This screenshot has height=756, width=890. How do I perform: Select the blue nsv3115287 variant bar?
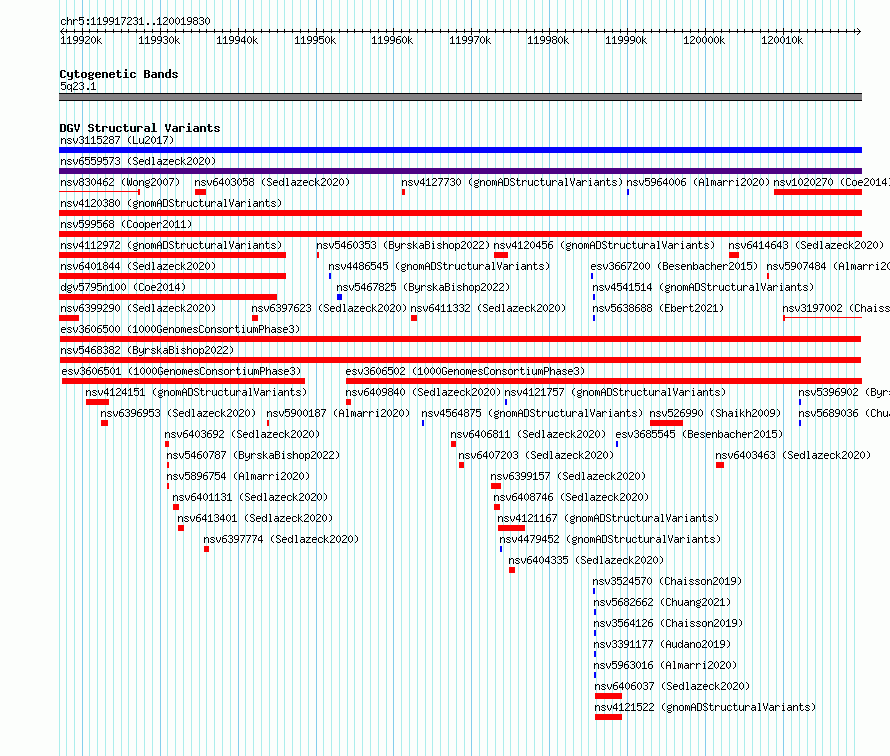pyautogui.click(x=460, y=150)
